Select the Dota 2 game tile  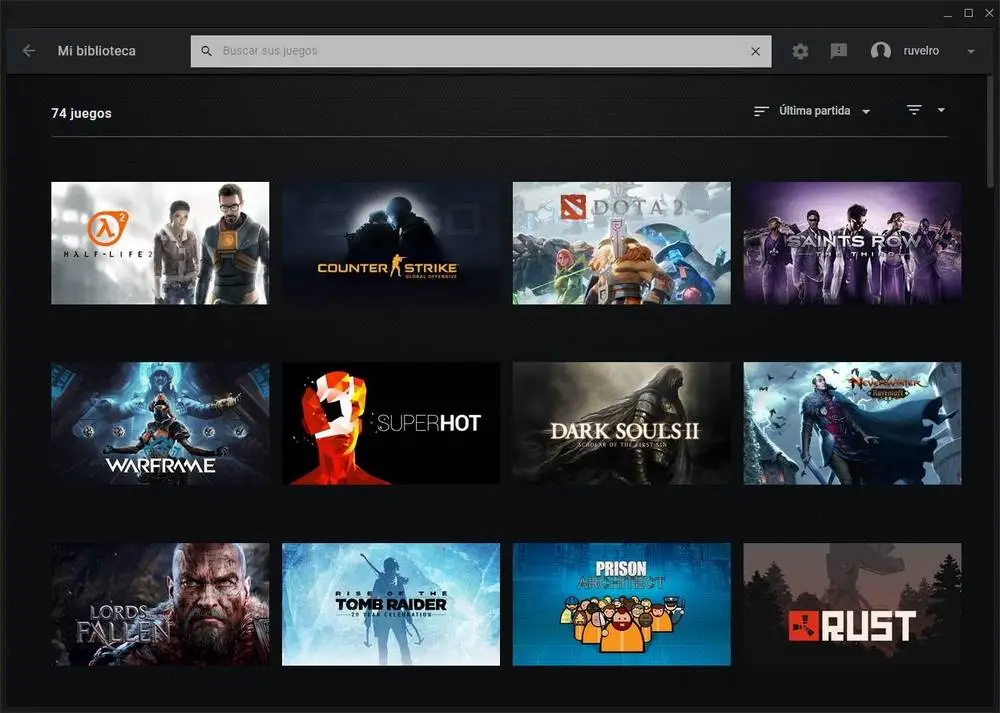622,243
